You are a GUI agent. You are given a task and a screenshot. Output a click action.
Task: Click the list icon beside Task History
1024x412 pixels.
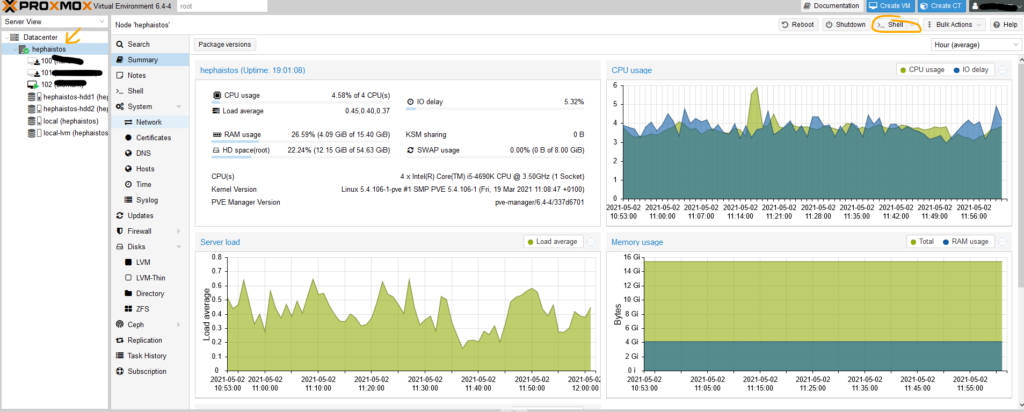(x=120, y=356)
